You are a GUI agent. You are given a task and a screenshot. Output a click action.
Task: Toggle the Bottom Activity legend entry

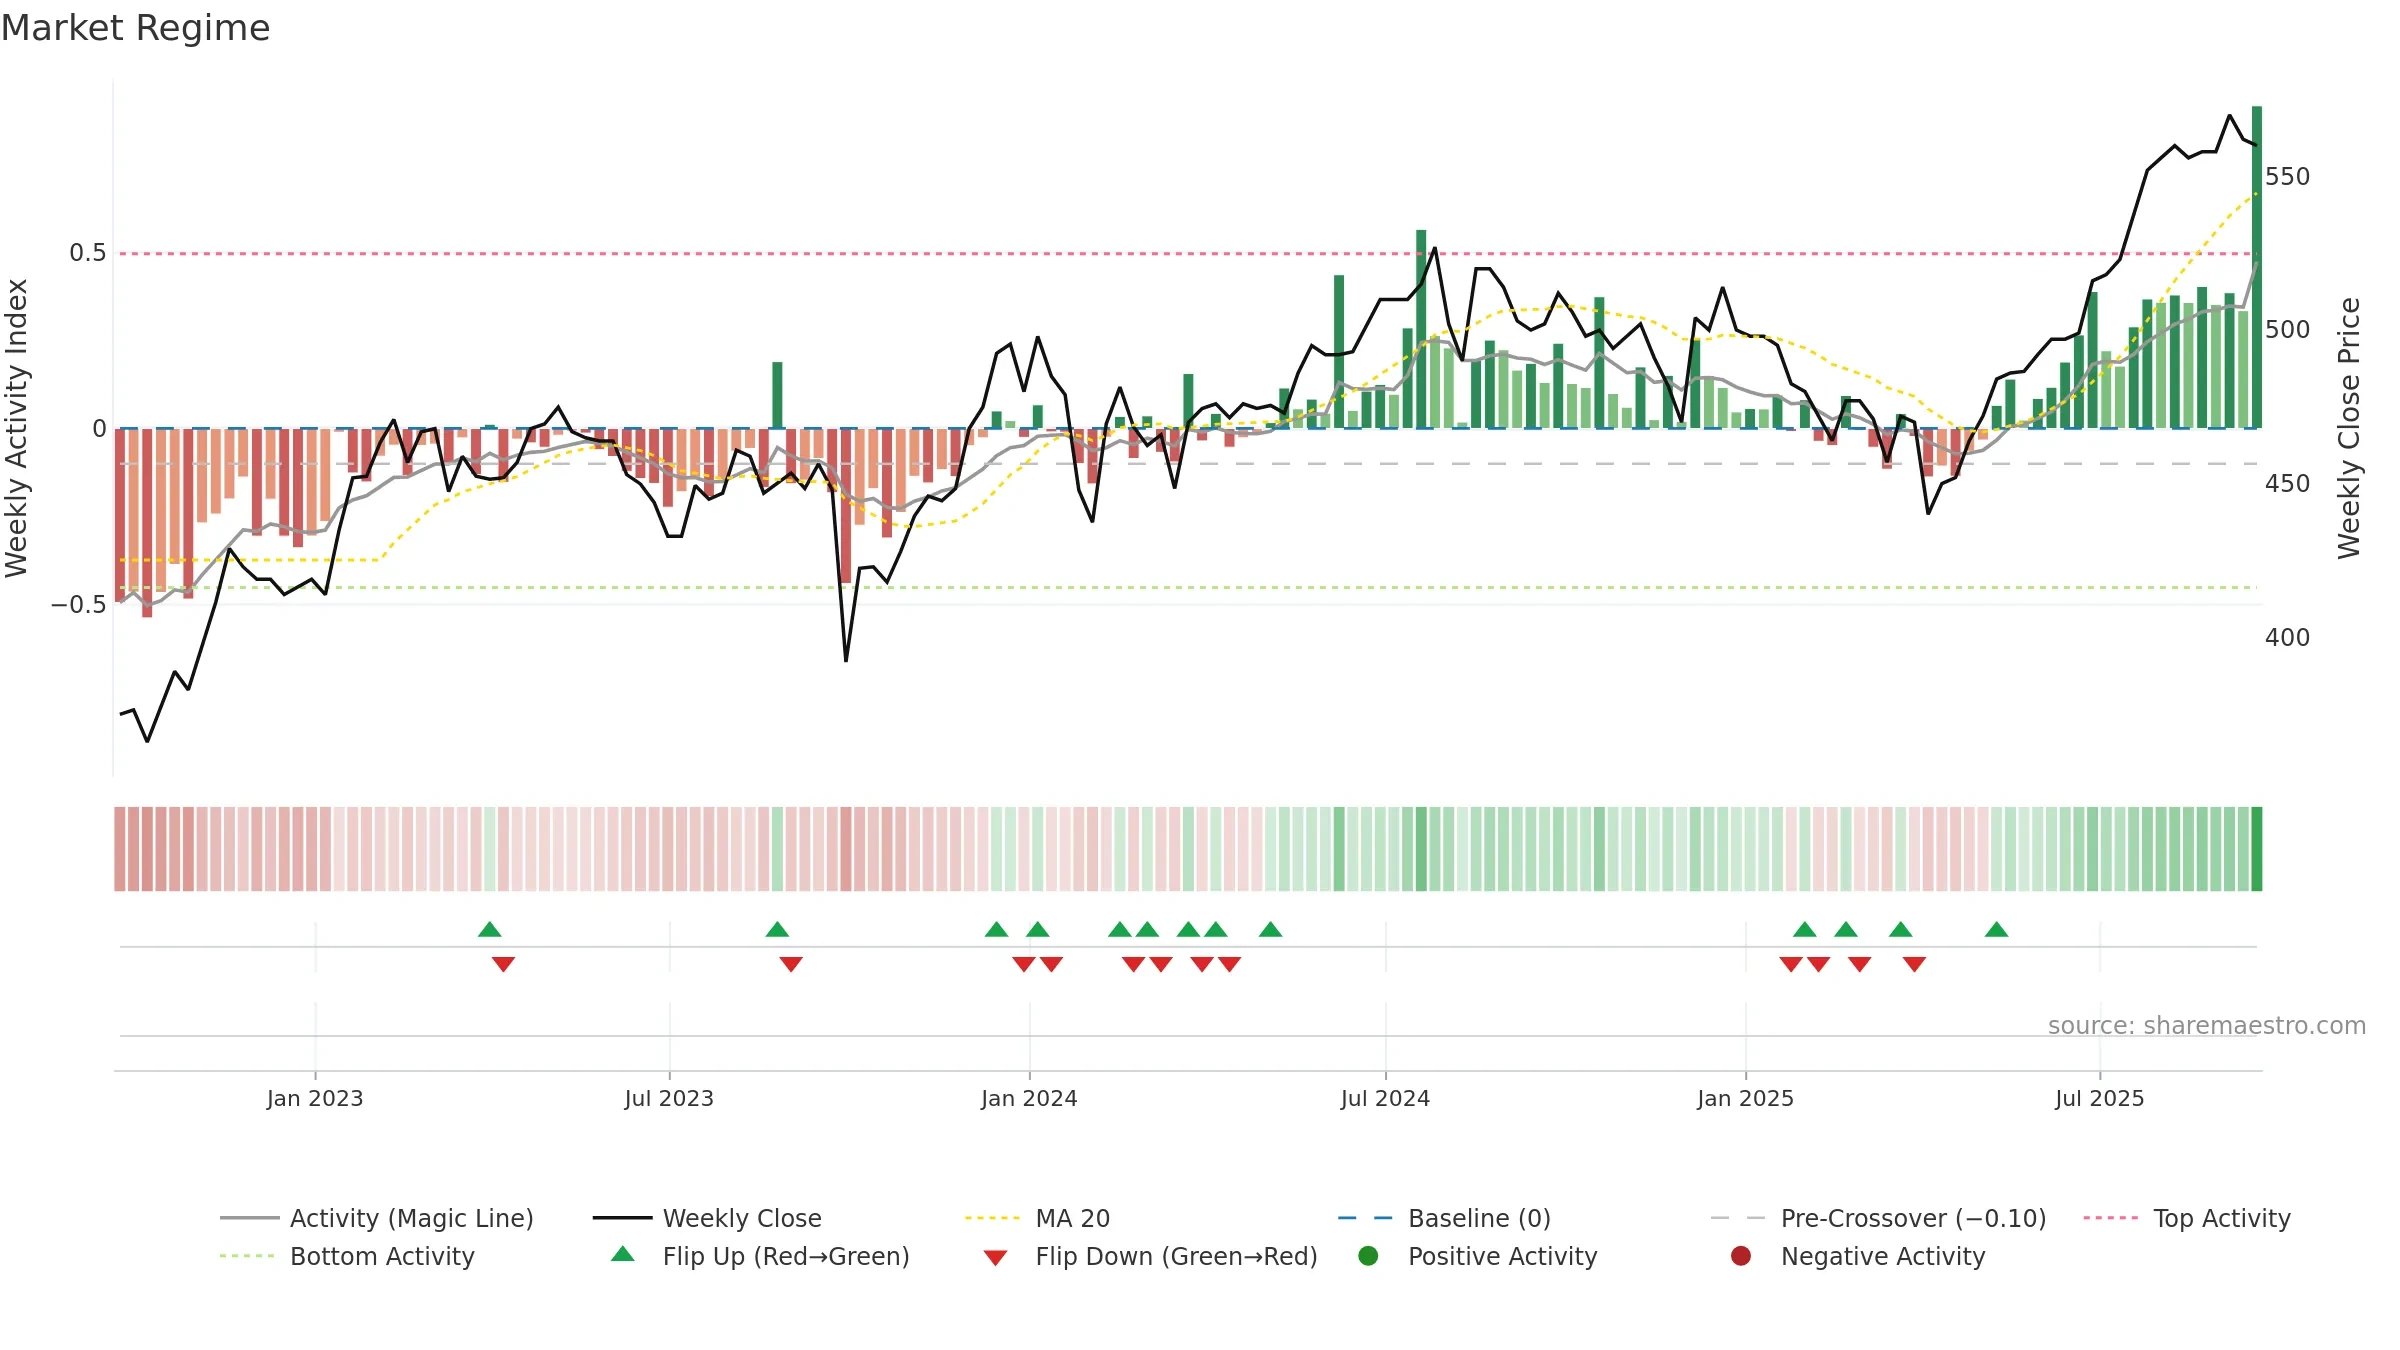347,1256
